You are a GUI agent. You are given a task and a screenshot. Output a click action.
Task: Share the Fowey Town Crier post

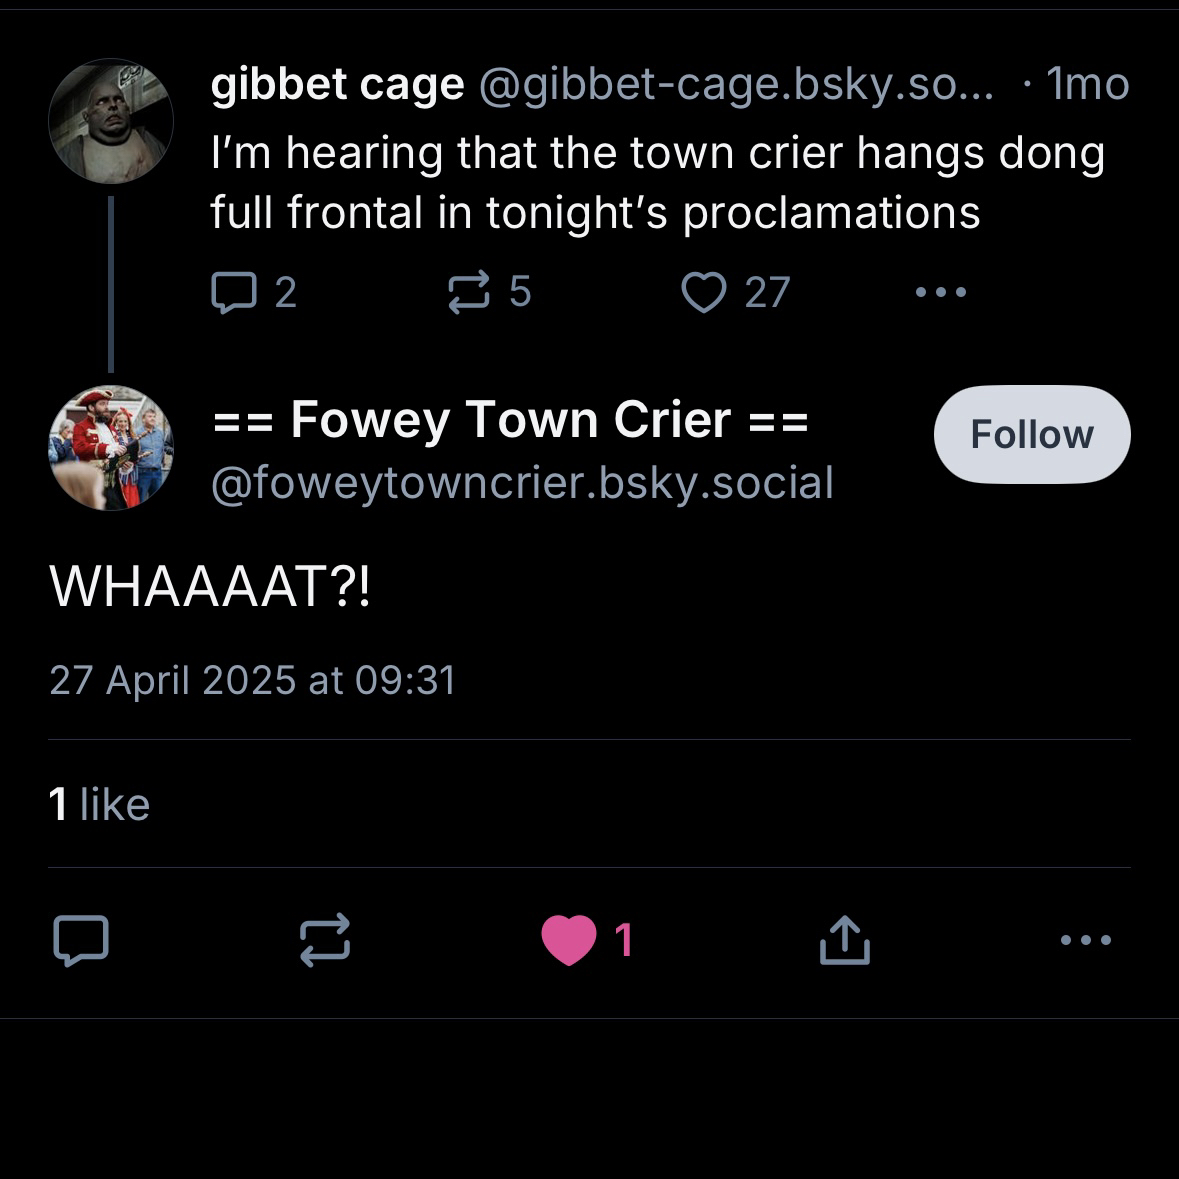844,940
